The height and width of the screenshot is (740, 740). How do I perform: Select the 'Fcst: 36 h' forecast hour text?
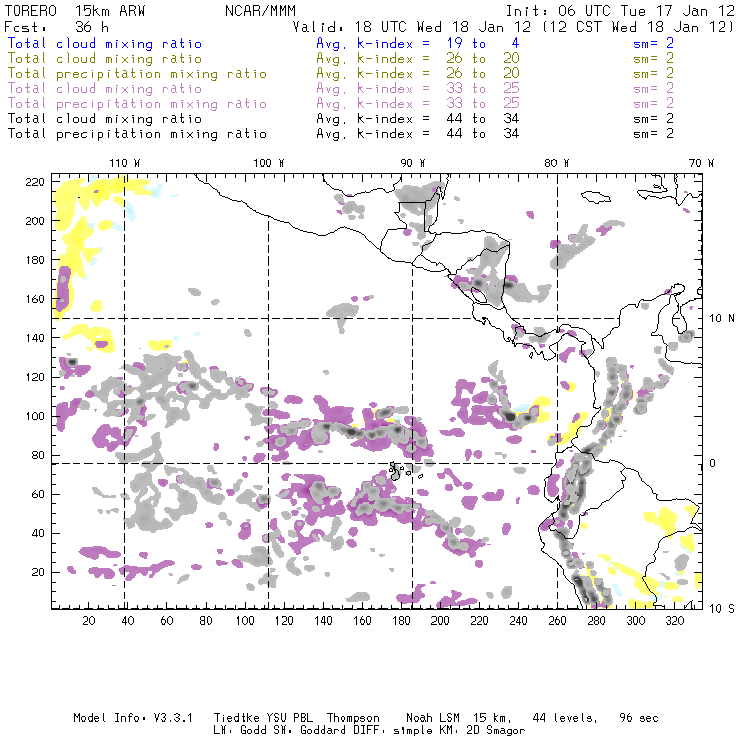(x=56, y=27)
